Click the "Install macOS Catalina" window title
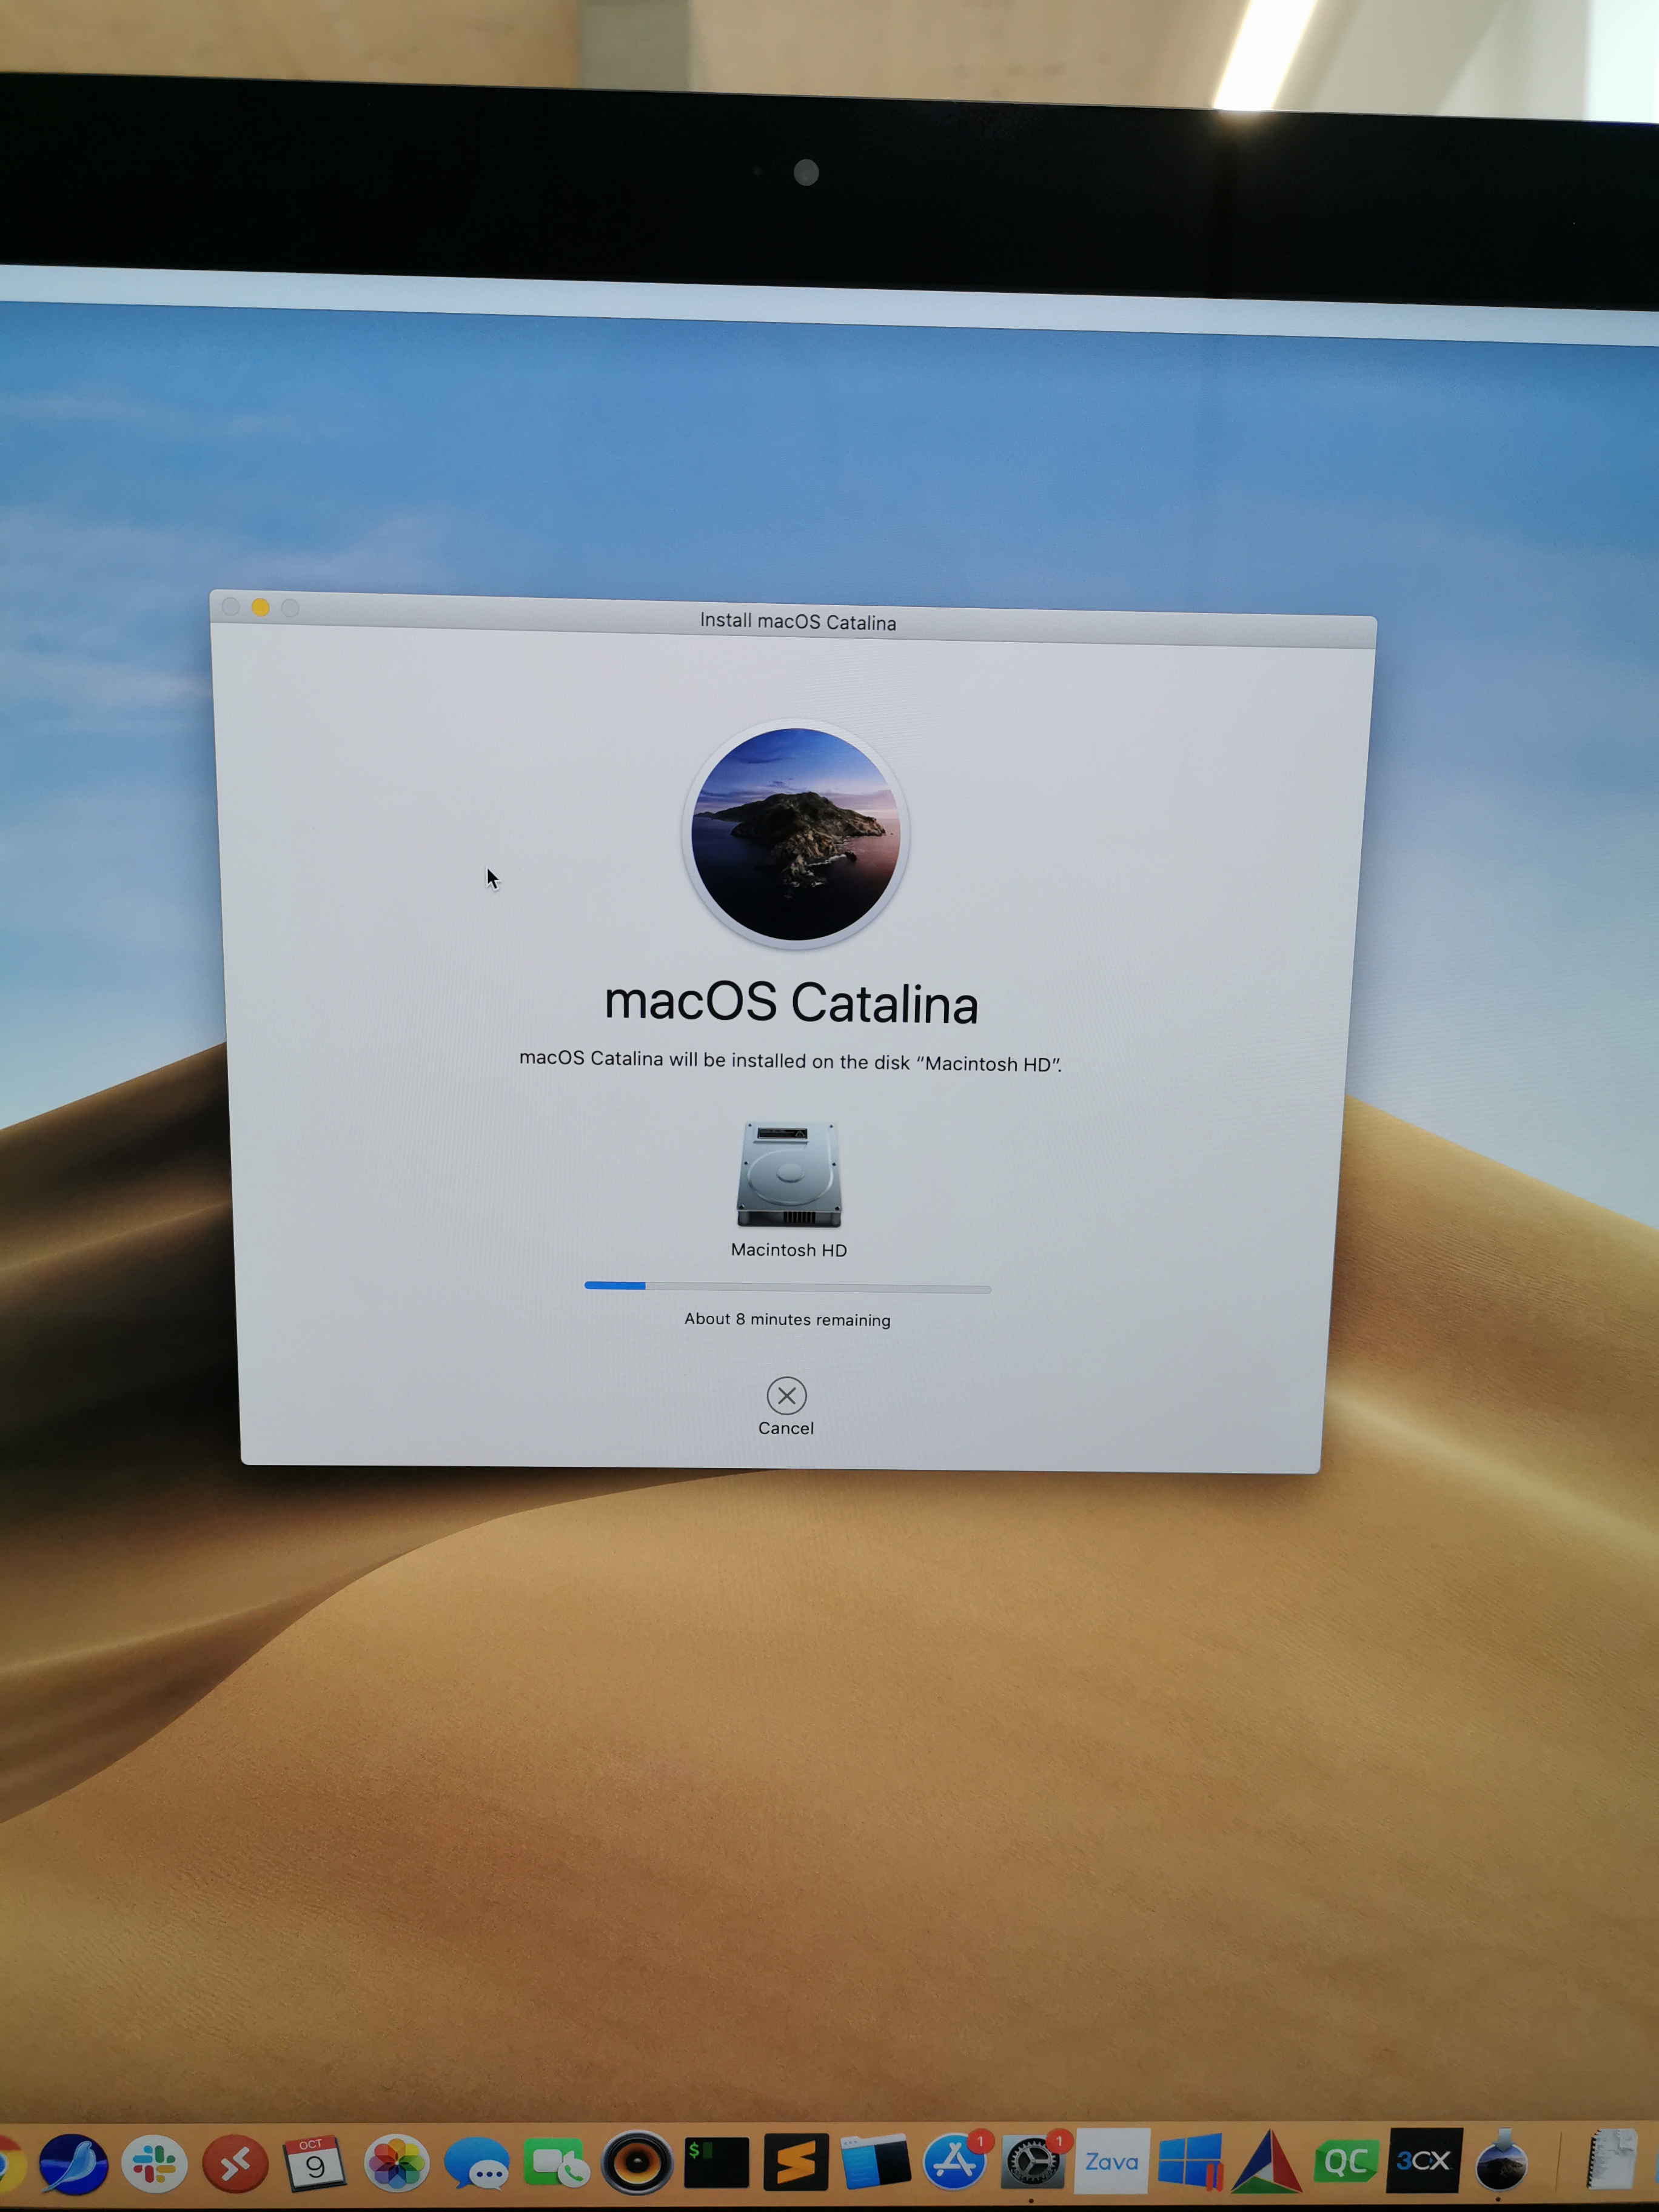Image resolution: width=1659 pixels, height=2212 pixels. (798, 621)
